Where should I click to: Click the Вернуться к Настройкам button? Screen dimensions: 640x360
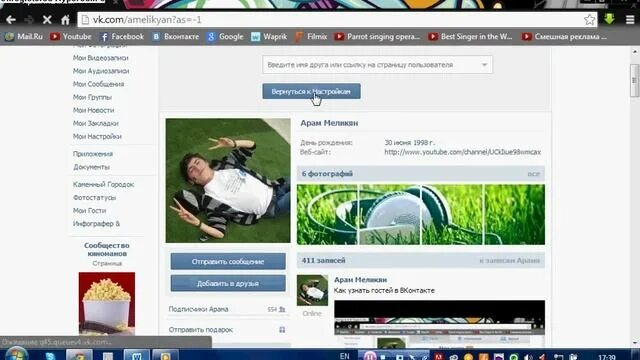pos(311,91)
